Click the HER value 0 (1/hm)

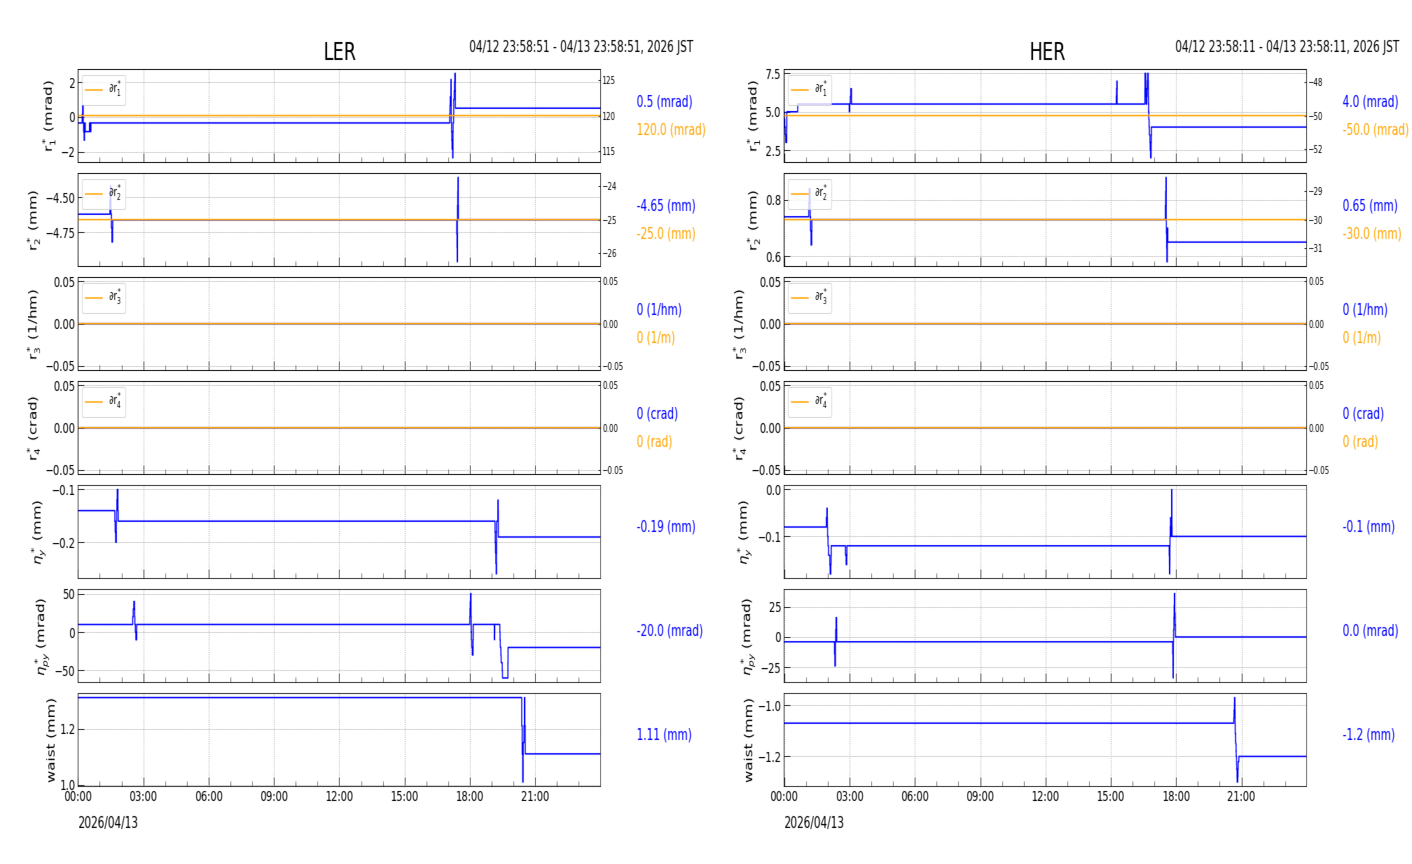pyautogui.click(x=1365, y=310)
